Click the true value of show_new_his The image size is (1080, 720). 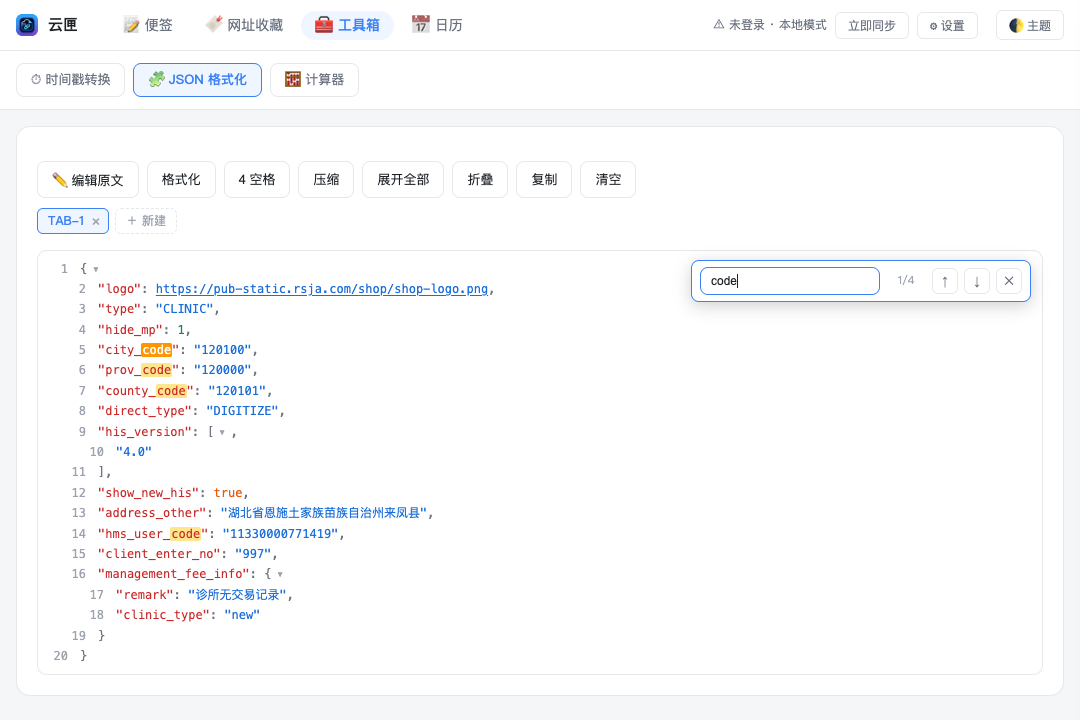(228, 493)
